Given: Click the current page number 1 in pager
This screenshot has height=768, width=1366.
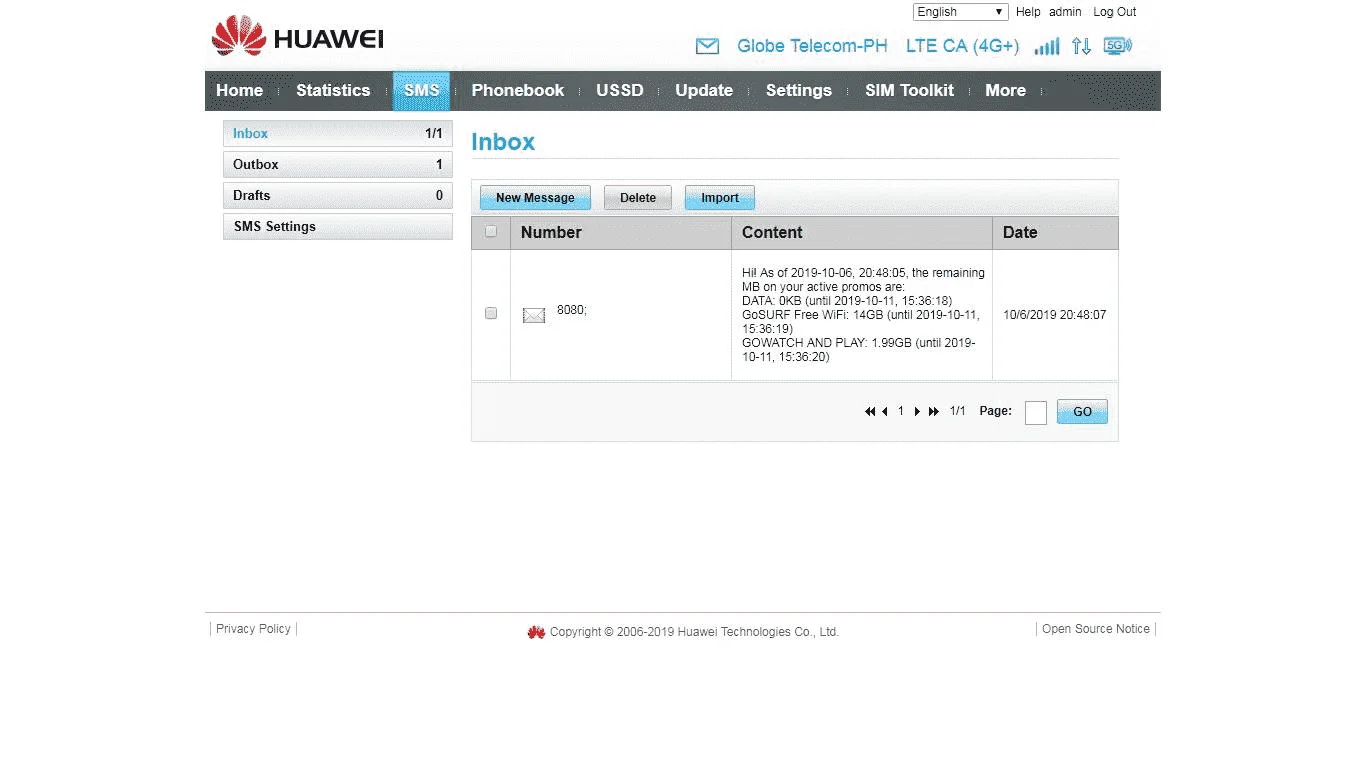Looking at the screenshot, I should [901, 411].
